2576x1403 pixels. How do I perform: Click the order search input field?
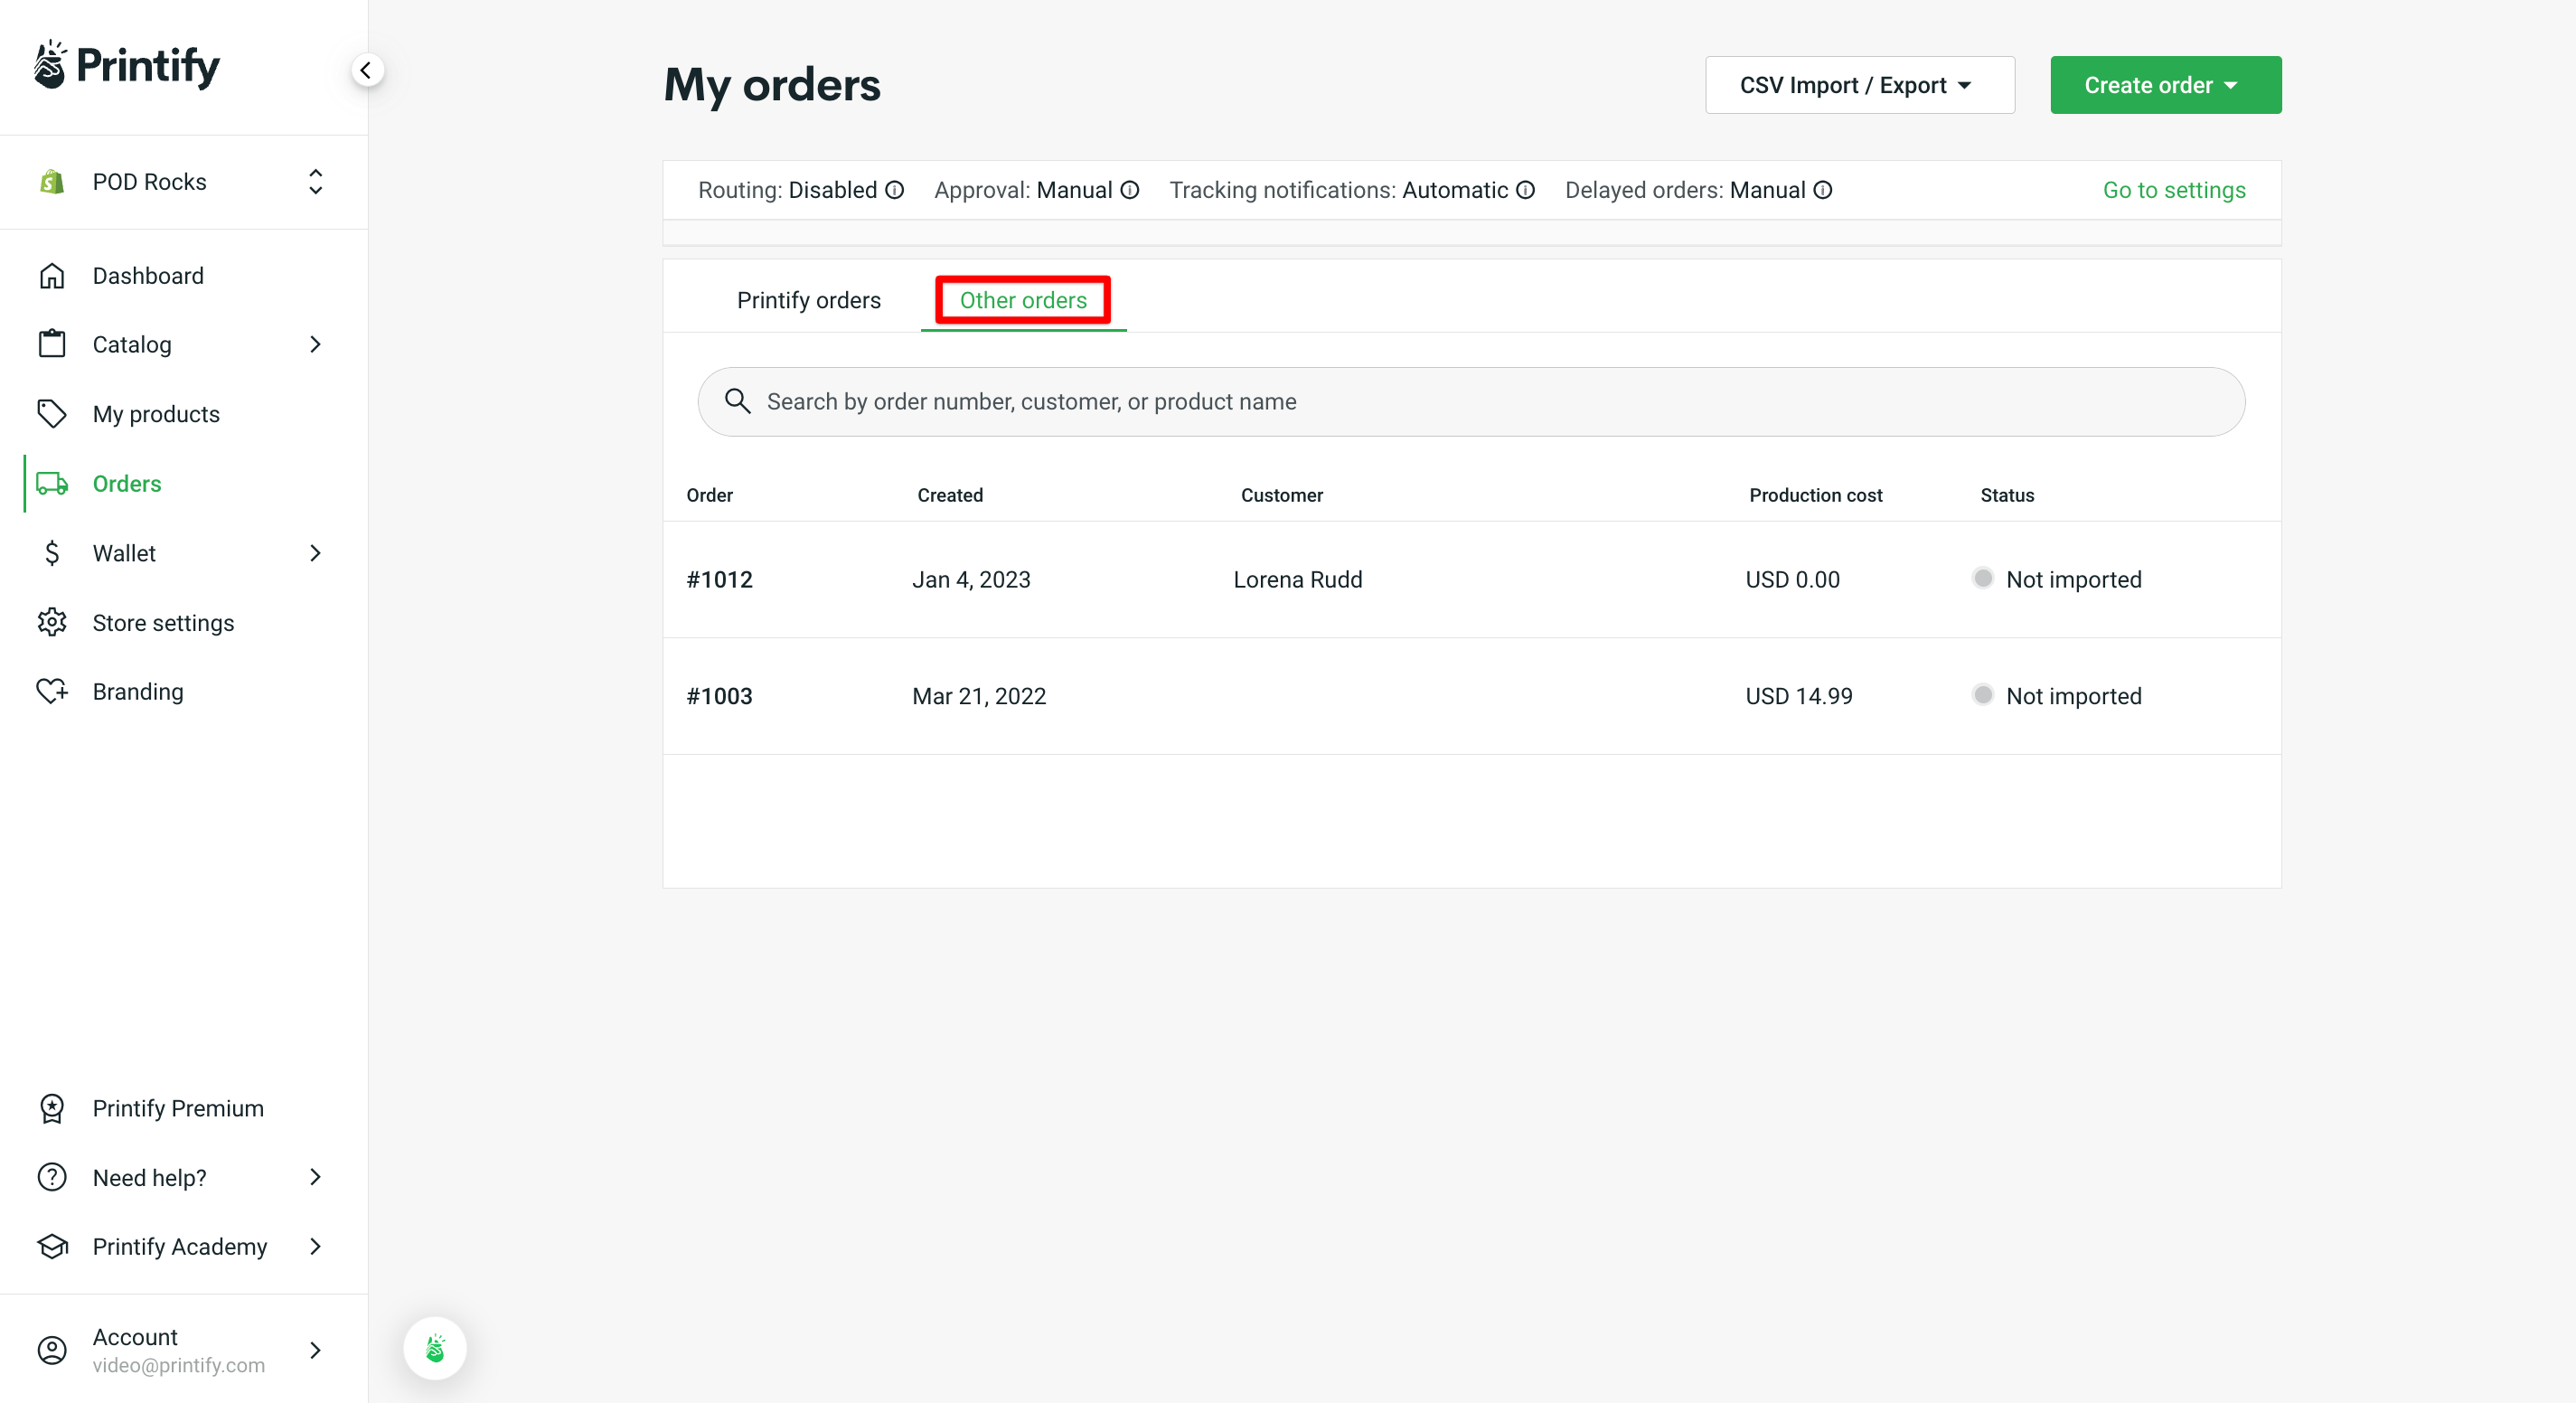tap(1471, 400)
